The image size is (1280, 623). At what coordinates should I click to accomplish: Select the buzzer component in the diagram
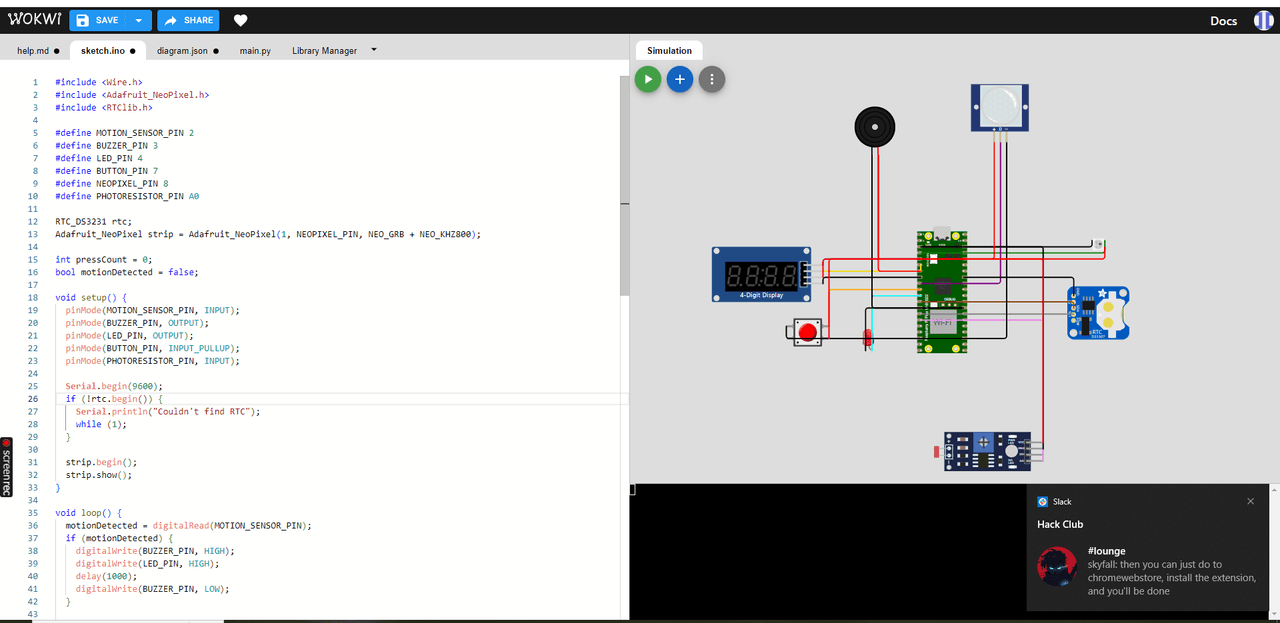(874, 128)
